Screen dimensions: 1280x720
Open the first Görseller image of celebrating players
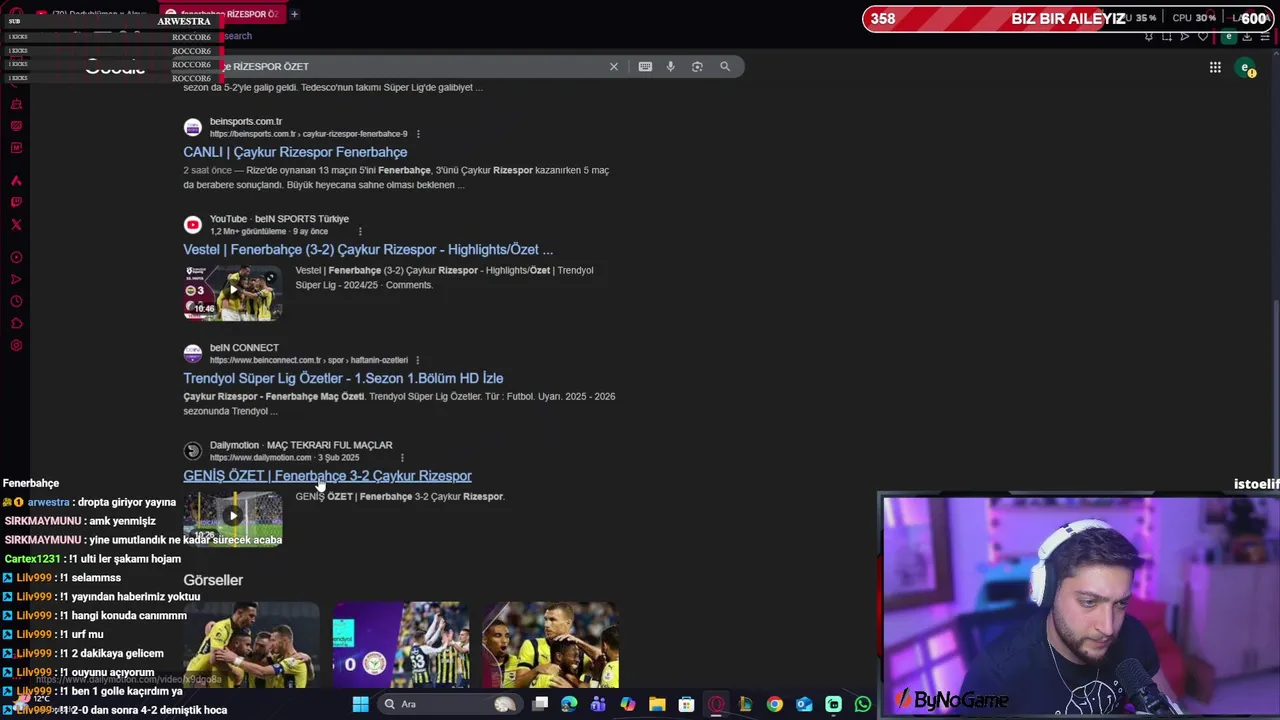[x=251, y=645]
